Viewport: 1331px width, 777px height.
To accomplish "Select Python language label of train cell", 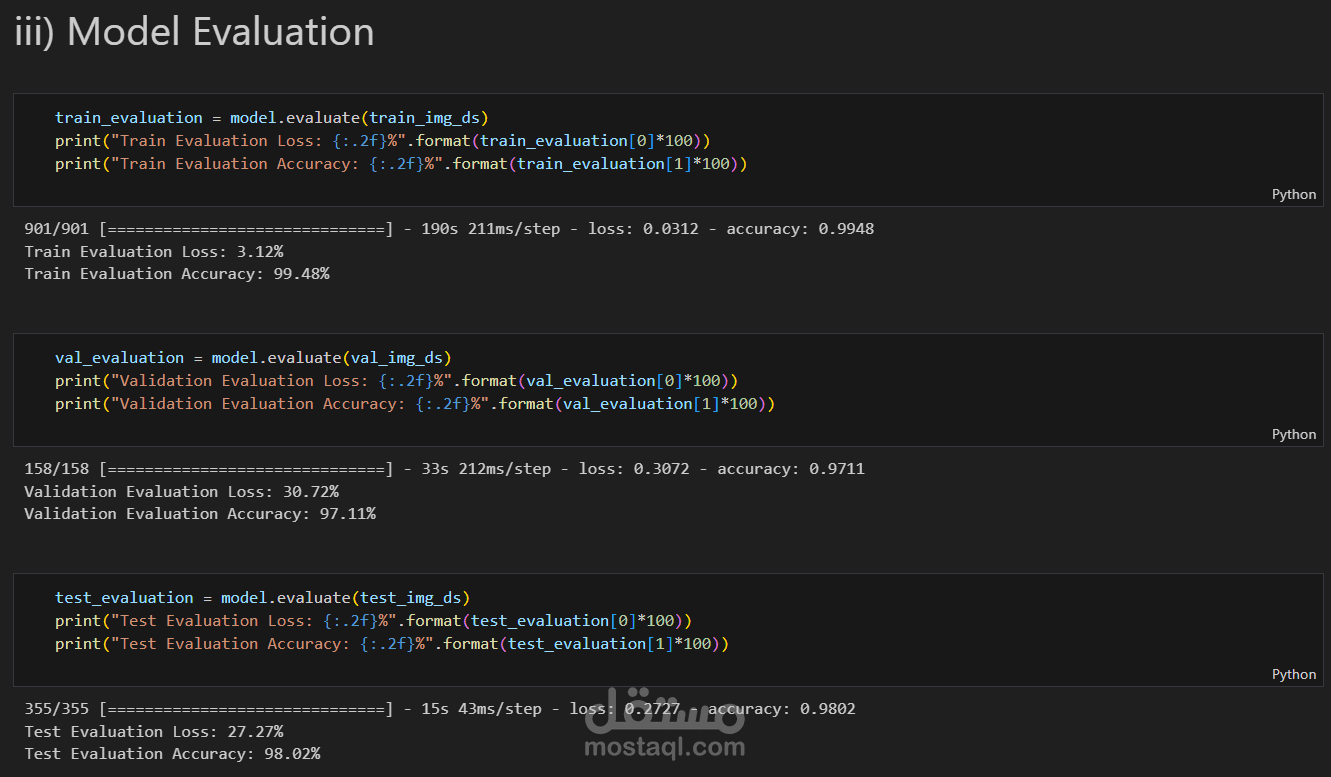I will tap(1294, 194).
